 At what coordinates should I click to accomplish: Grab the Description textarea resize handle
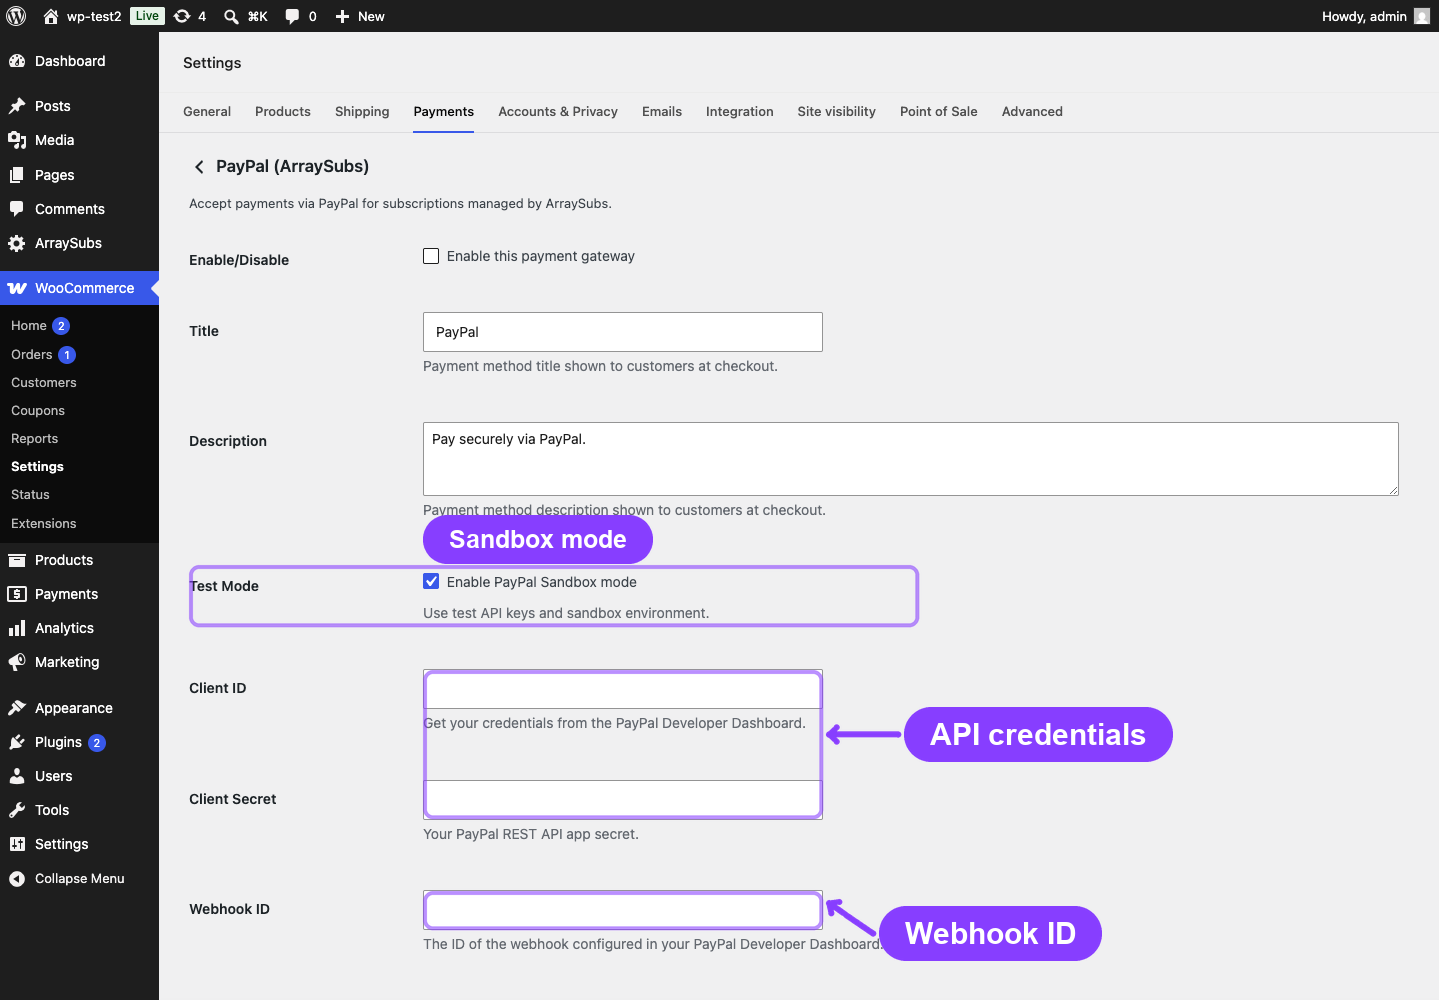point(1392,489)
